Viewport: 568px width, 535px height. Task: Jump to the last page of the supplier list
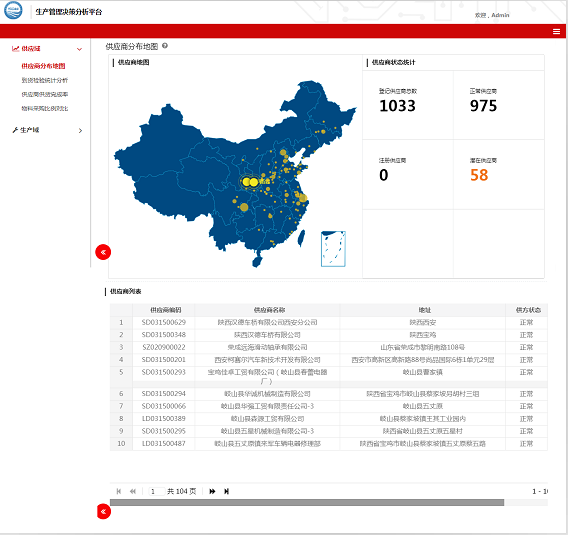(226, 491)
